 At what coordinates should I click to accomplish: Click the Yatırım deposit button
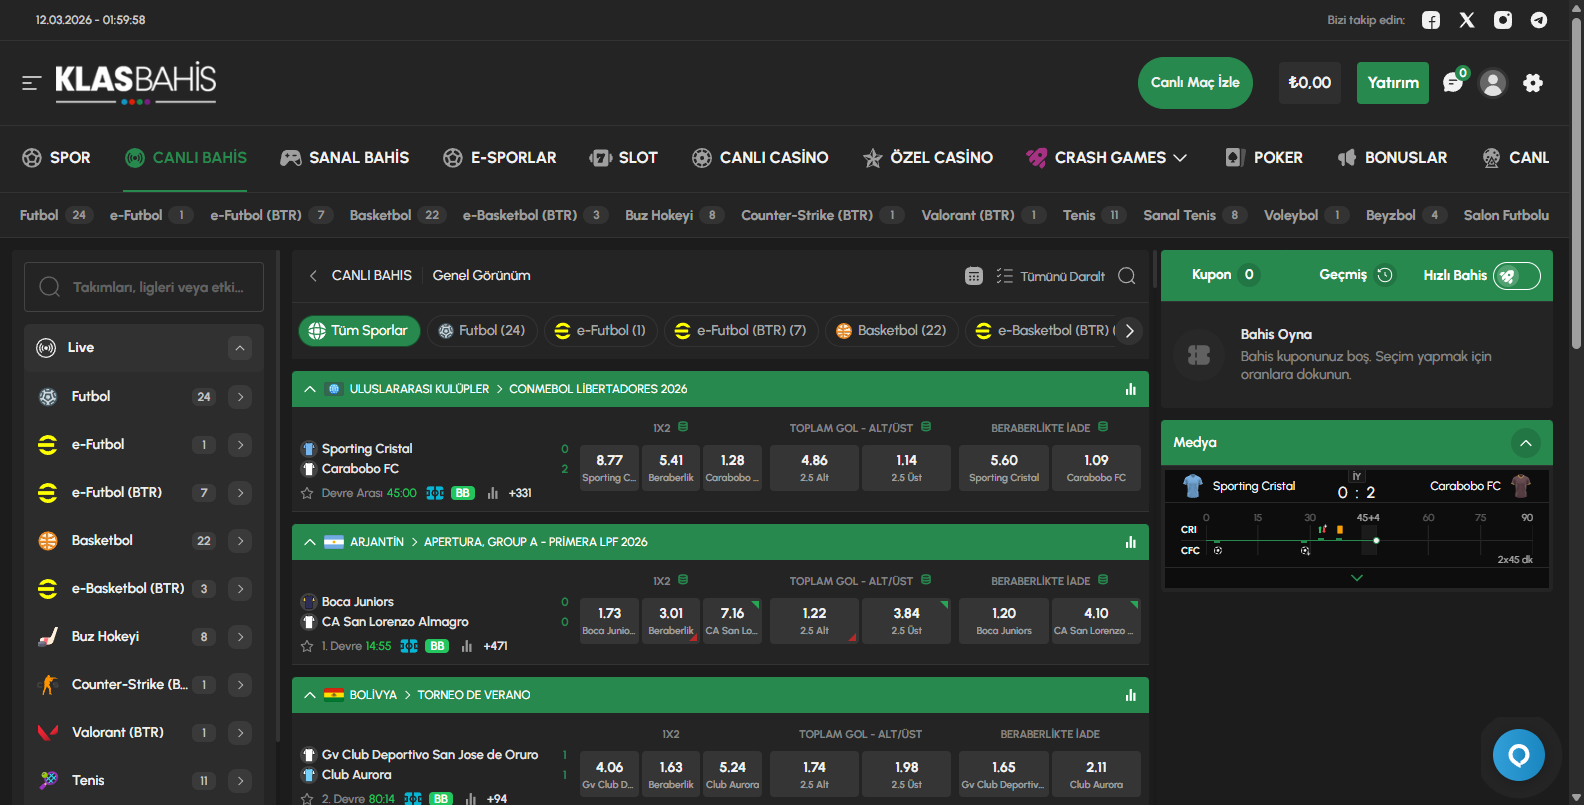(x=1393, y=83)
